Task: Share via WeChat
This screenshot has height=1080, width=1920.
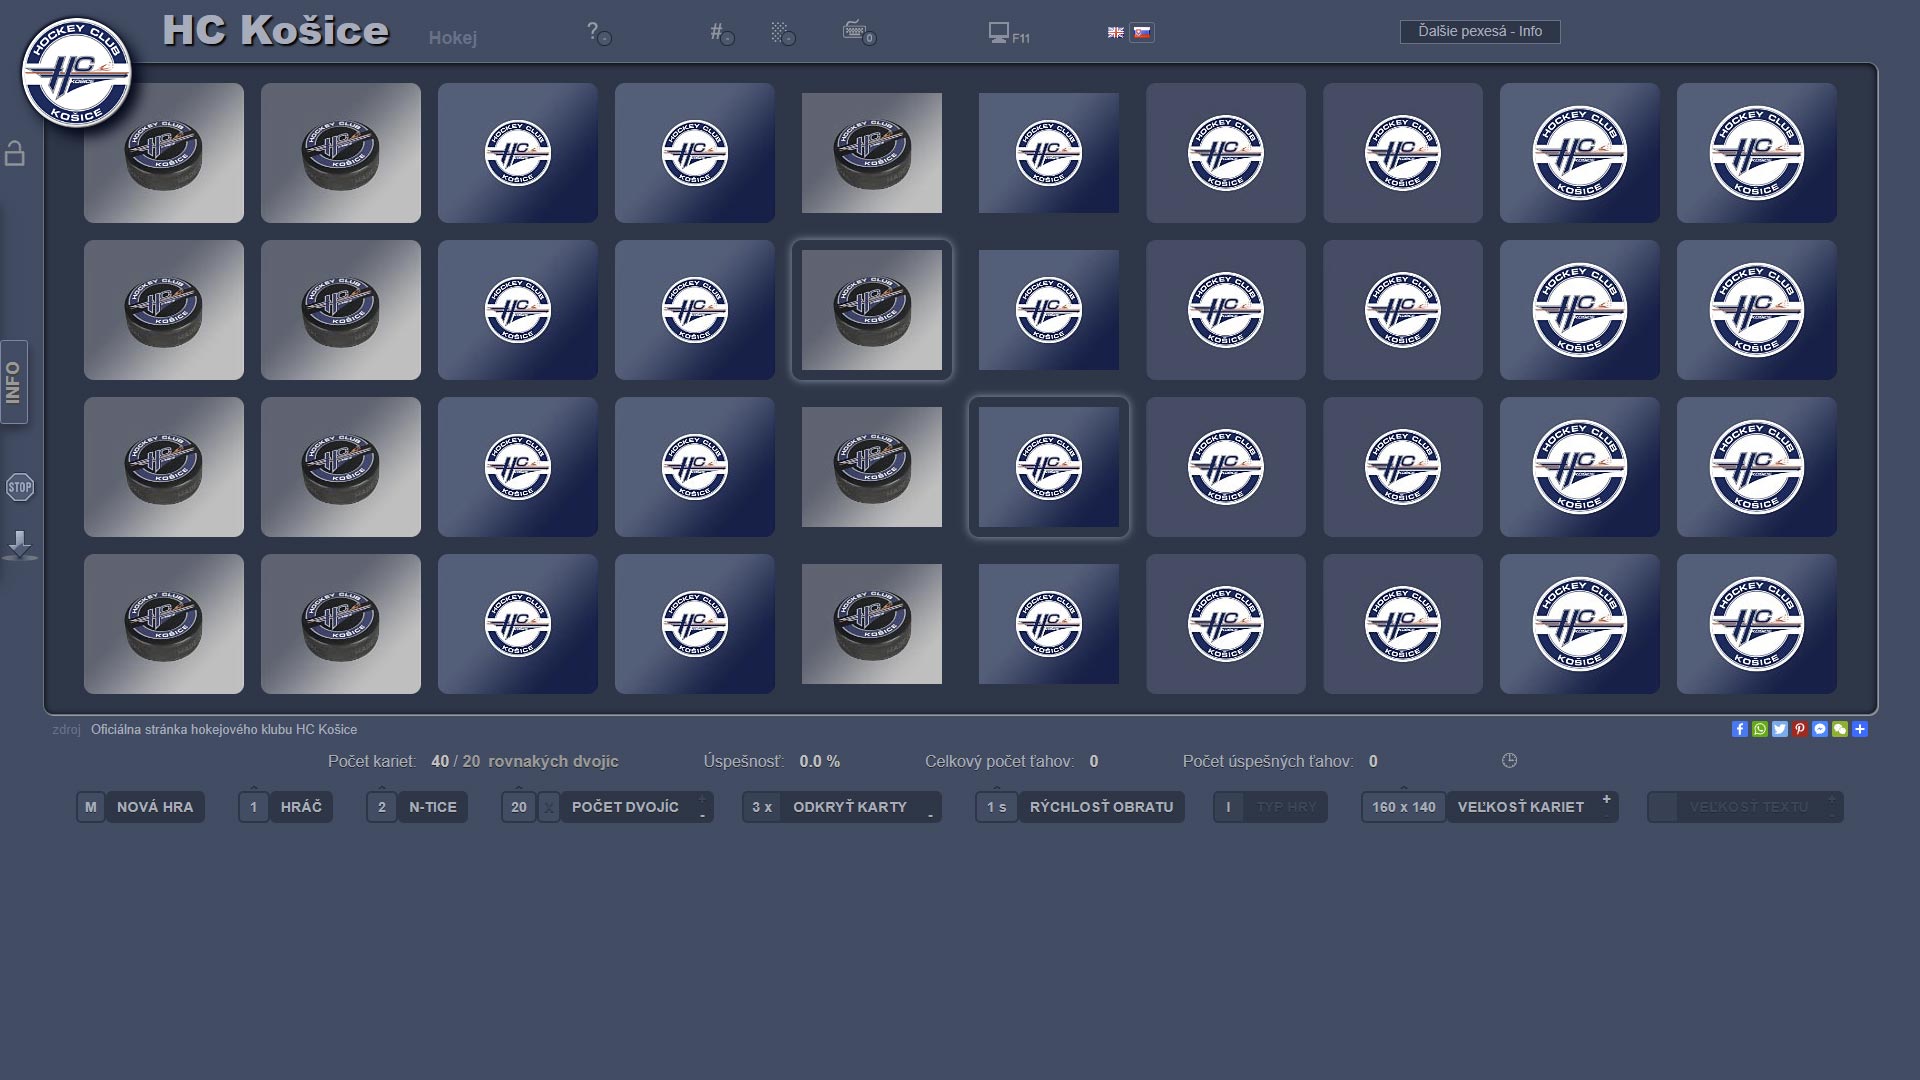Action: tap(1840, 729)
